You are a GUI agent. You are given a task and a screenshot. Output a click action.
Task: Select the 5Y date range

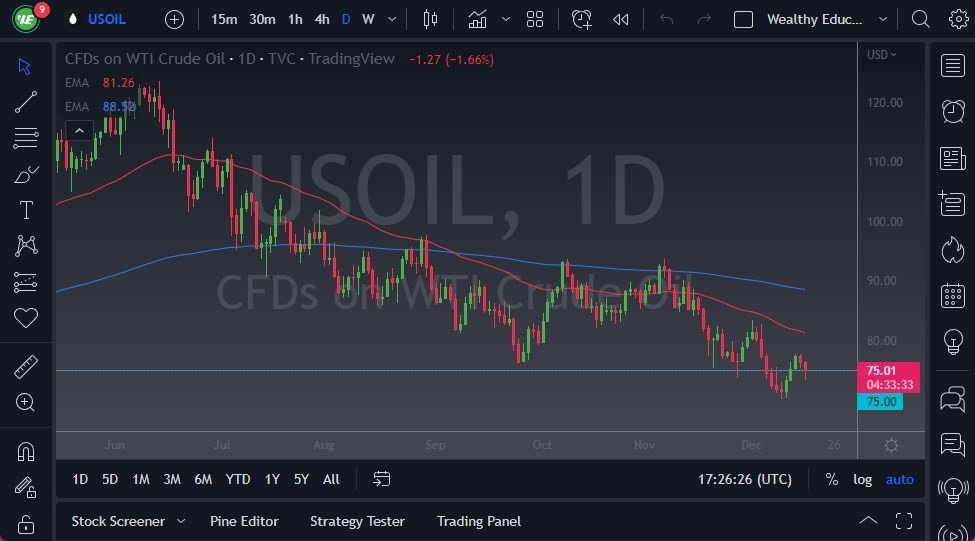tap(301, 479)
